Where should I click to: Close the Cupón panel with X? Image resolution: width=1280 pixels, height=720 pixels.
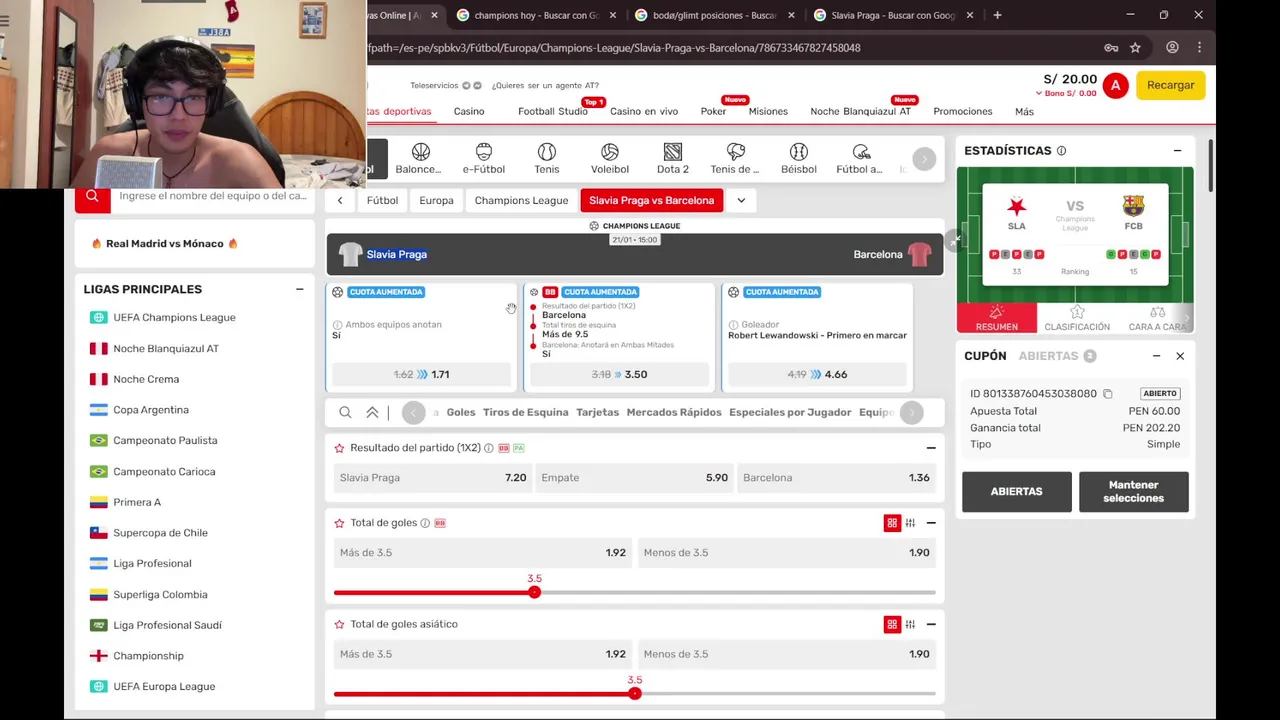[1180, 356]
